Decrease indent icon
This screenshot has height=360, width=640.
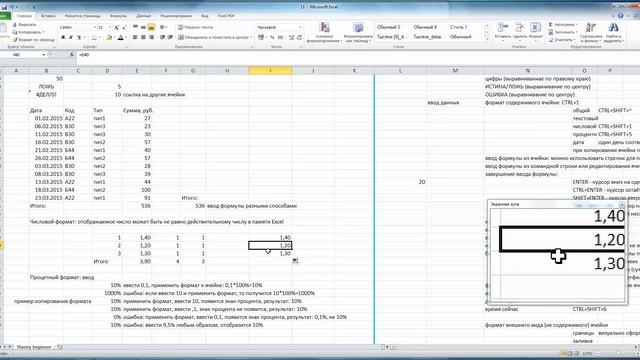pos(162,37)
